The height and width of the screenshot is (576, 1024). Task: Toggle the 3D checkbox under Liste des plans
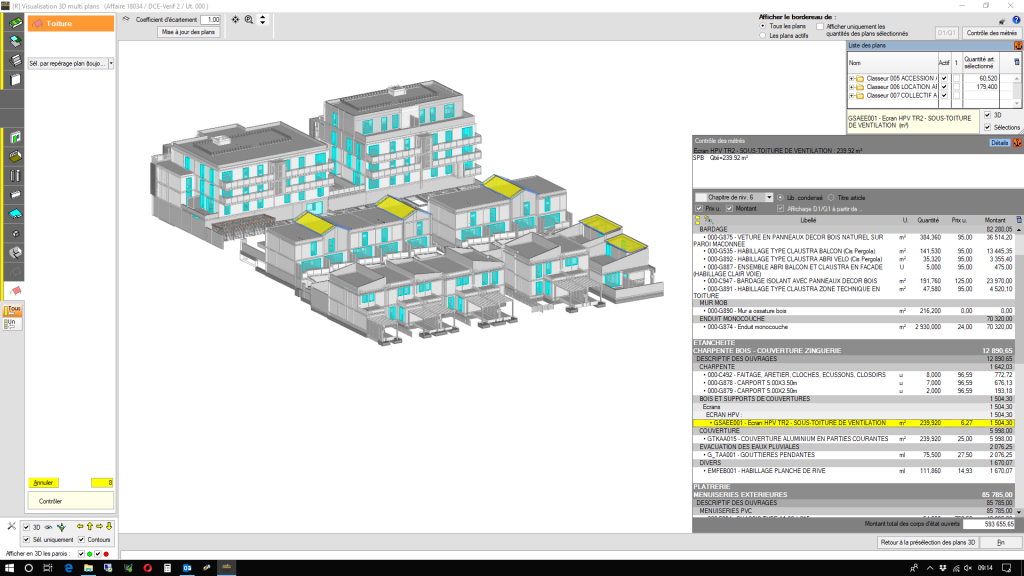click(x=987, y=115)
